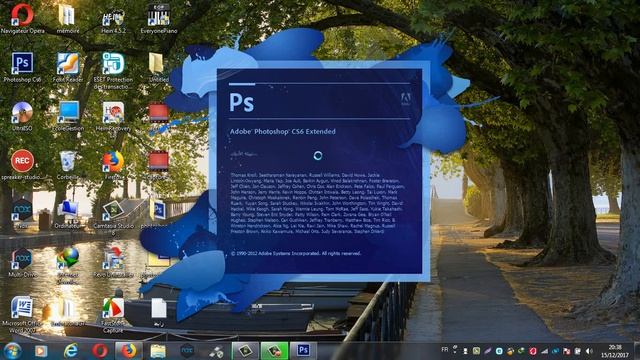Open the volume speaker icon in tray
The image size is (640, 360).
point(589,351)
